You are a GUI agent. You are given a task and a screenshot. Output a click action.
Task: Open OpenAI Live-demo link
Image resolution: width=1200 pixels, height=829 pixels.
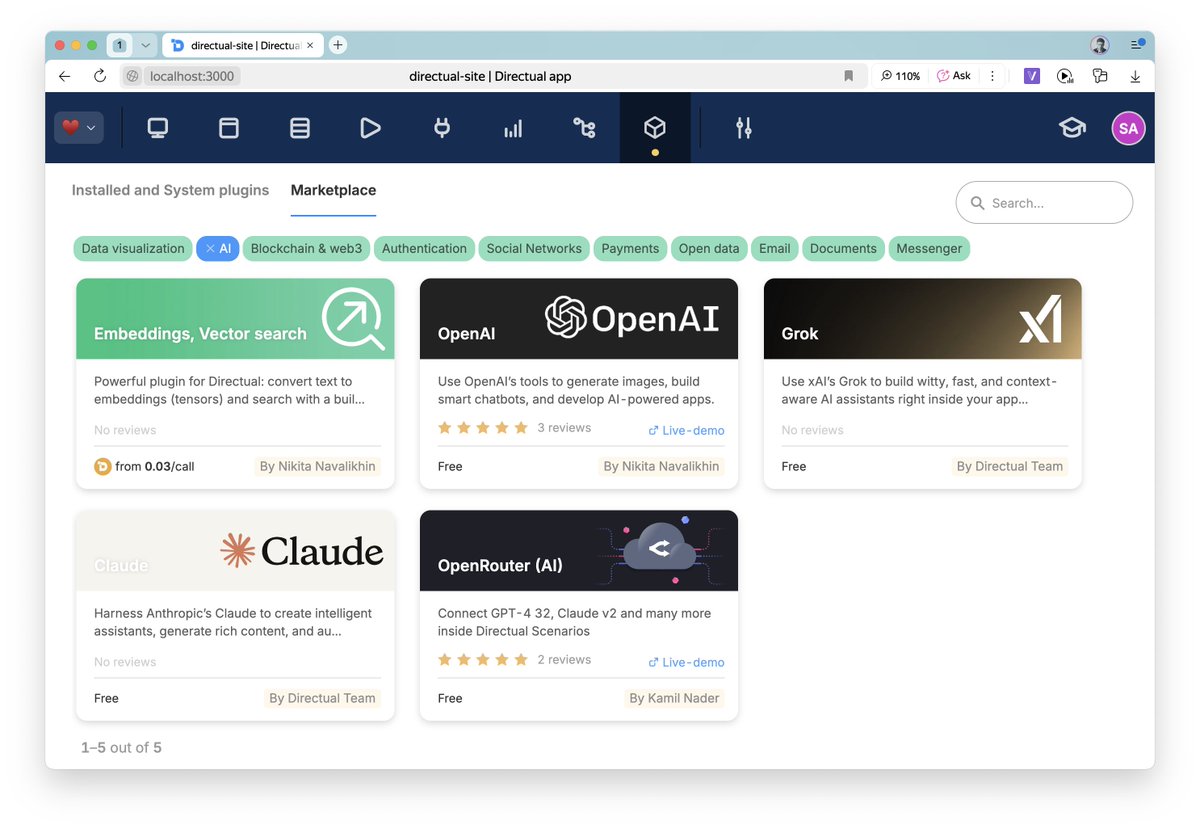pos(687,430)
